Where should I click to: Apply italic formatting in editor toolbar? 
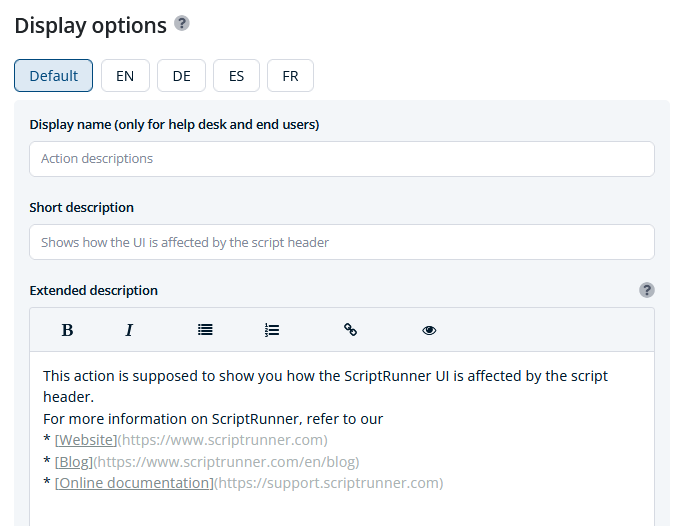tap(129, 330)
